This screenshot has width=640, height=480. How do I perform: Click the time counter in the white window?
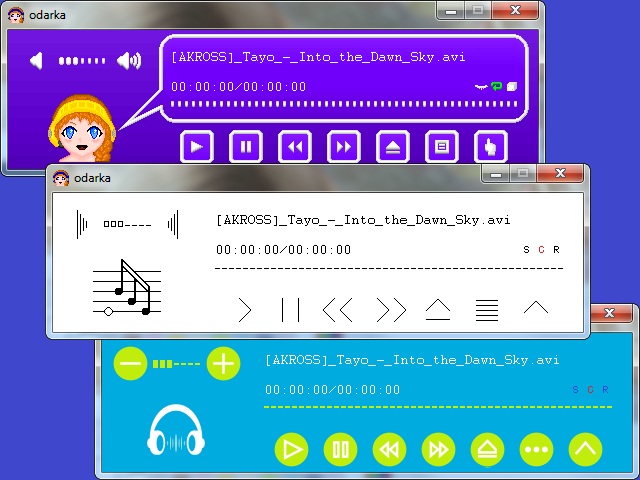(x=283, y=249)
